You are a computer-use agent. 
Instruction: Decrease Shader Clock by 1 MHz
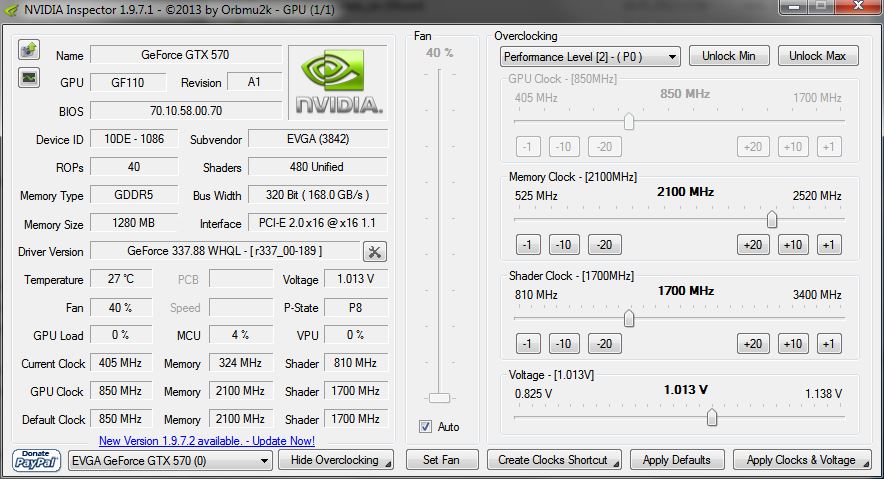[528, 344]
